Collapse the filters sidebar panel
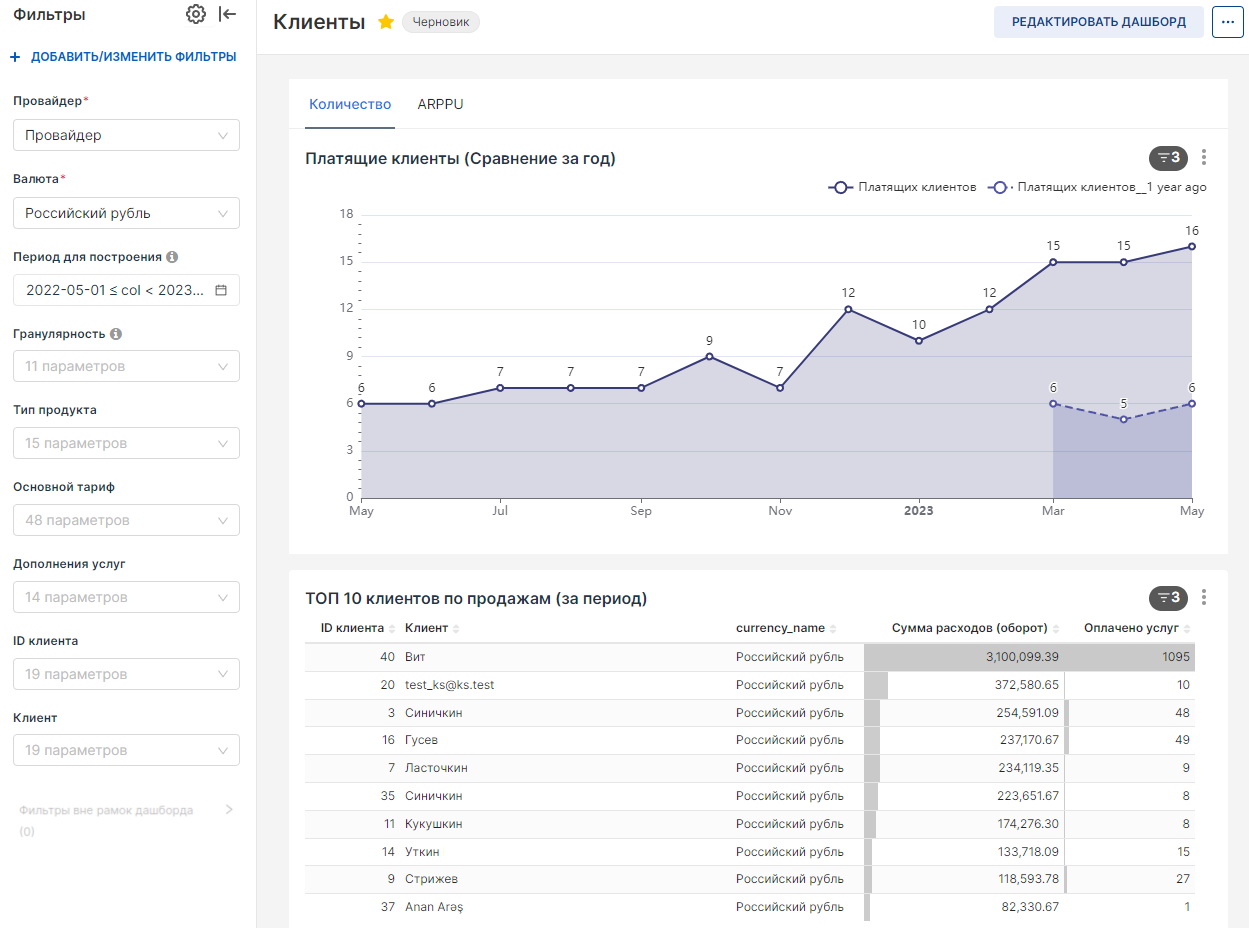1249x928 pixels. point(228,14)
